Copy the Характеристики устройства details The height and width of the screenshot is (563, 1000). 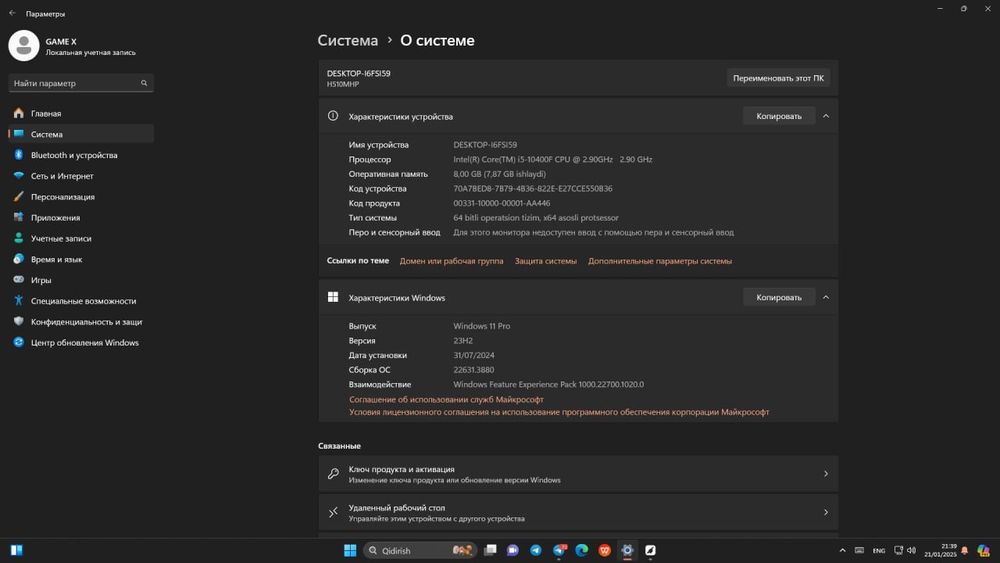(779, 116)
